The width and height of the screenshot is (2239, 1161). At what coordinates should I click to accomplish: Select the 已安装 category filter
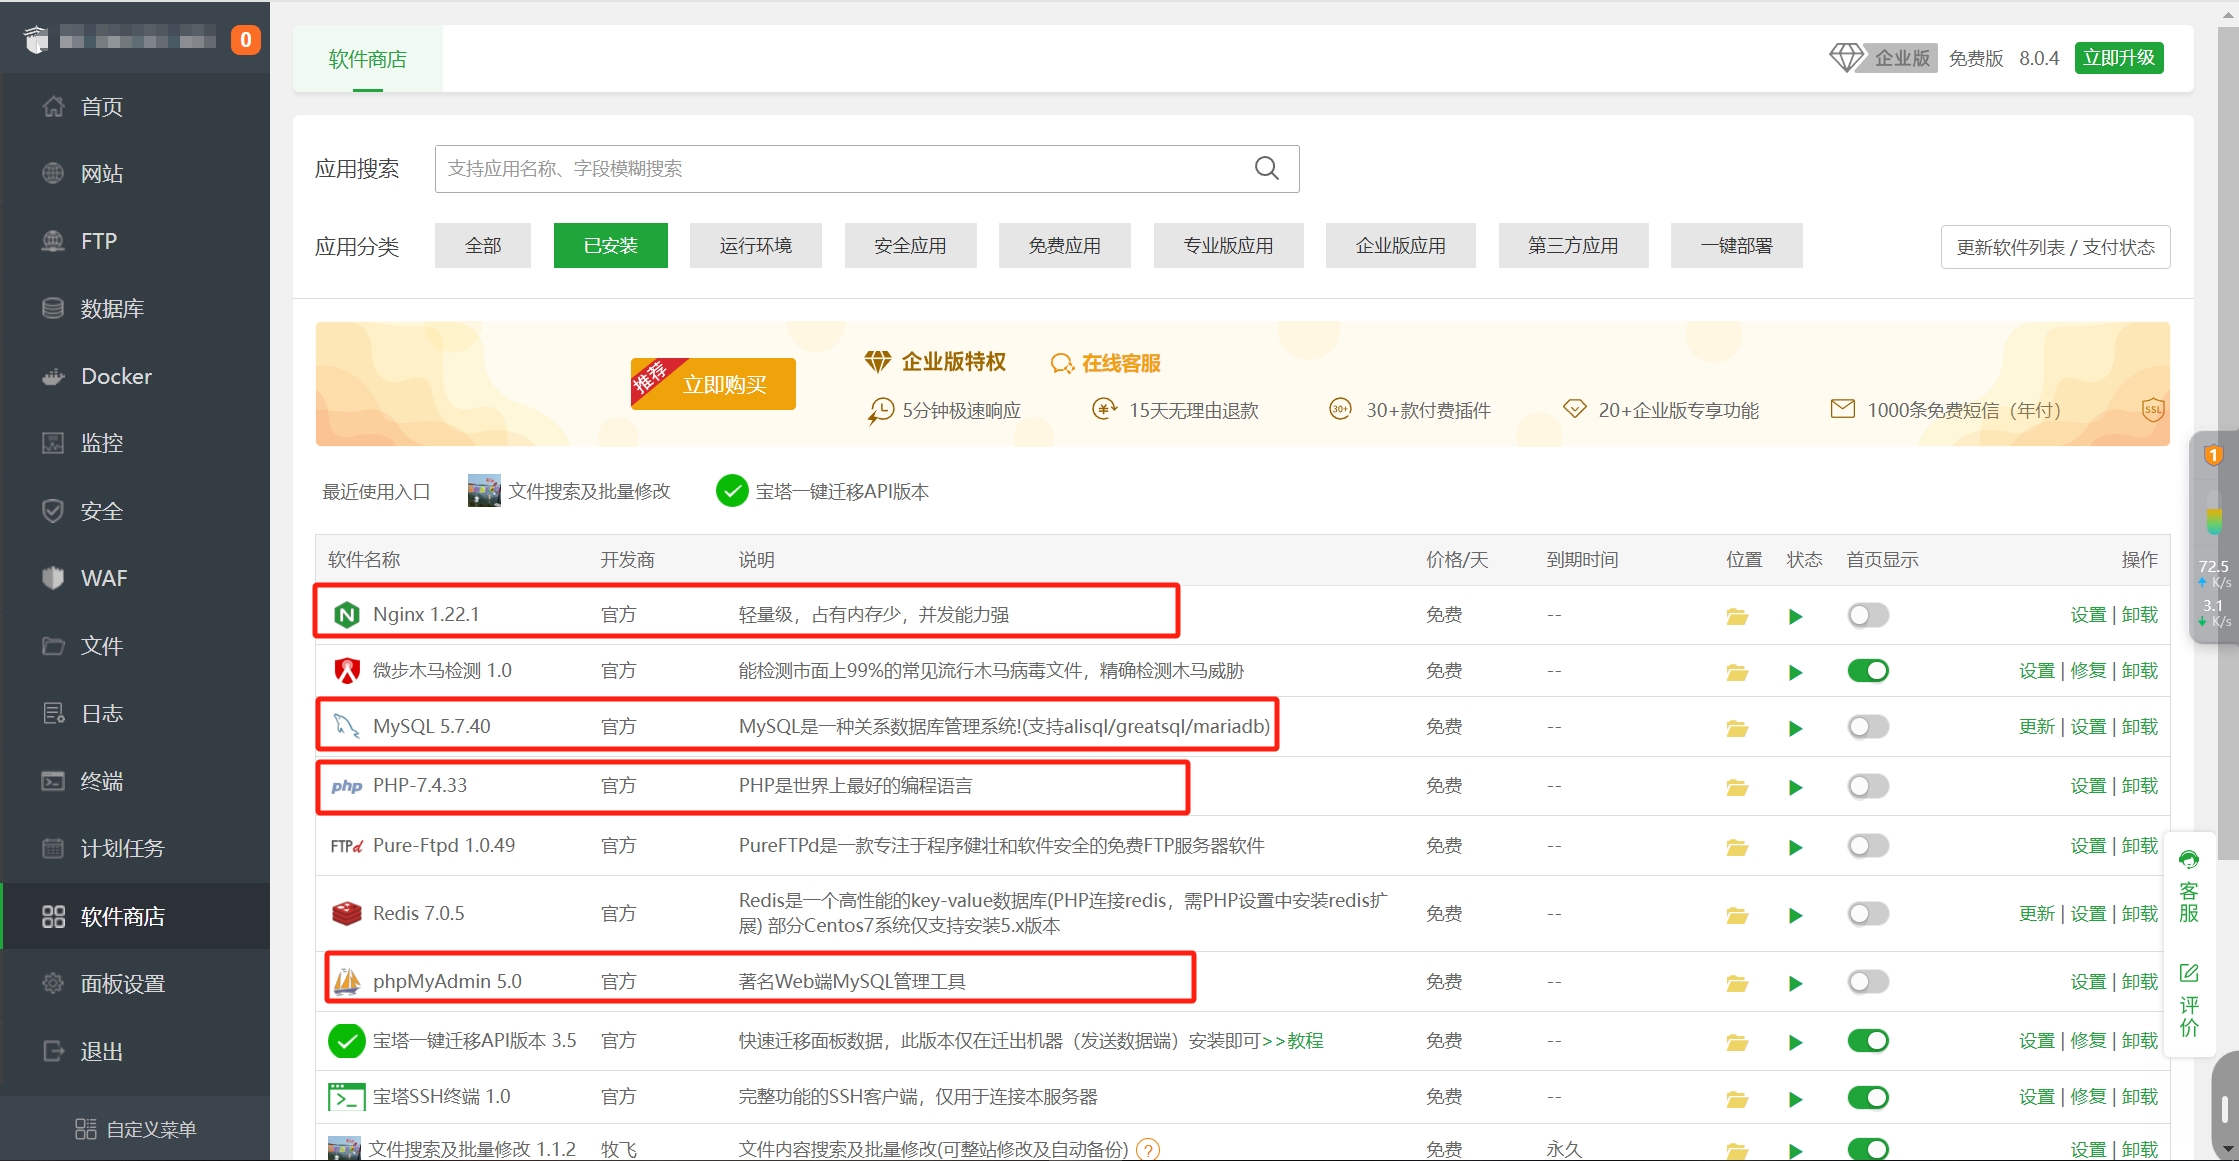click(611, 245)
